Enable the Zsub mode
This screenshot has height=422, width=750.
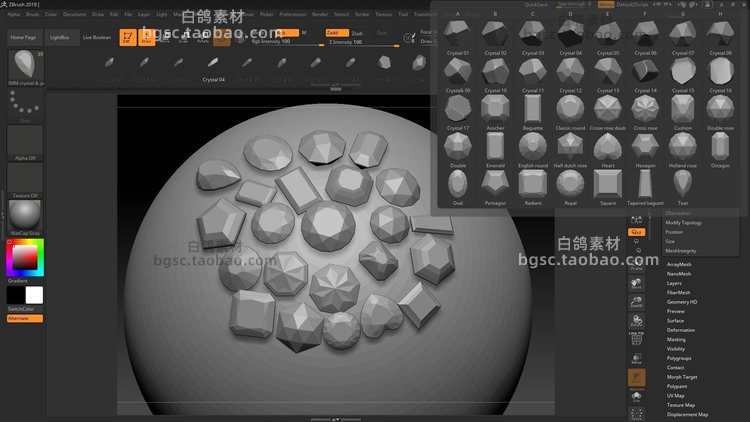click(x=357, y=33)
